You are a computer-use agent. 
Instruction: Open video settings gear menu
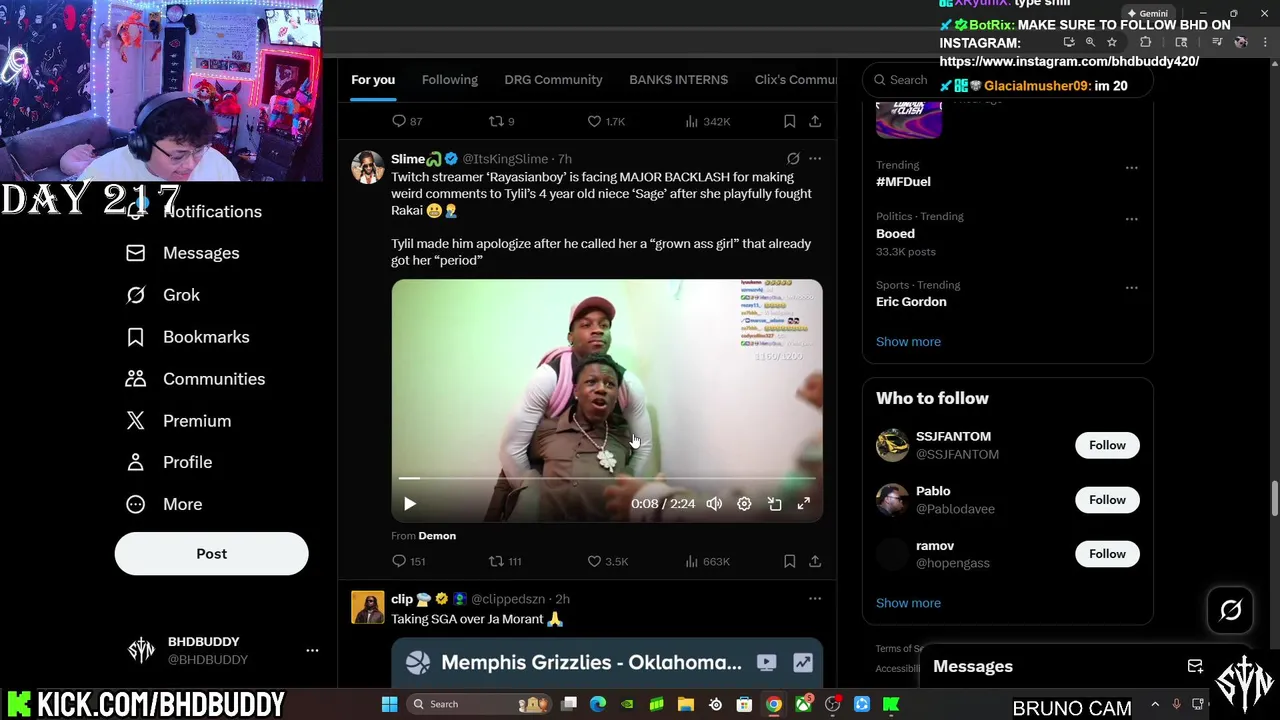[744, 504]
